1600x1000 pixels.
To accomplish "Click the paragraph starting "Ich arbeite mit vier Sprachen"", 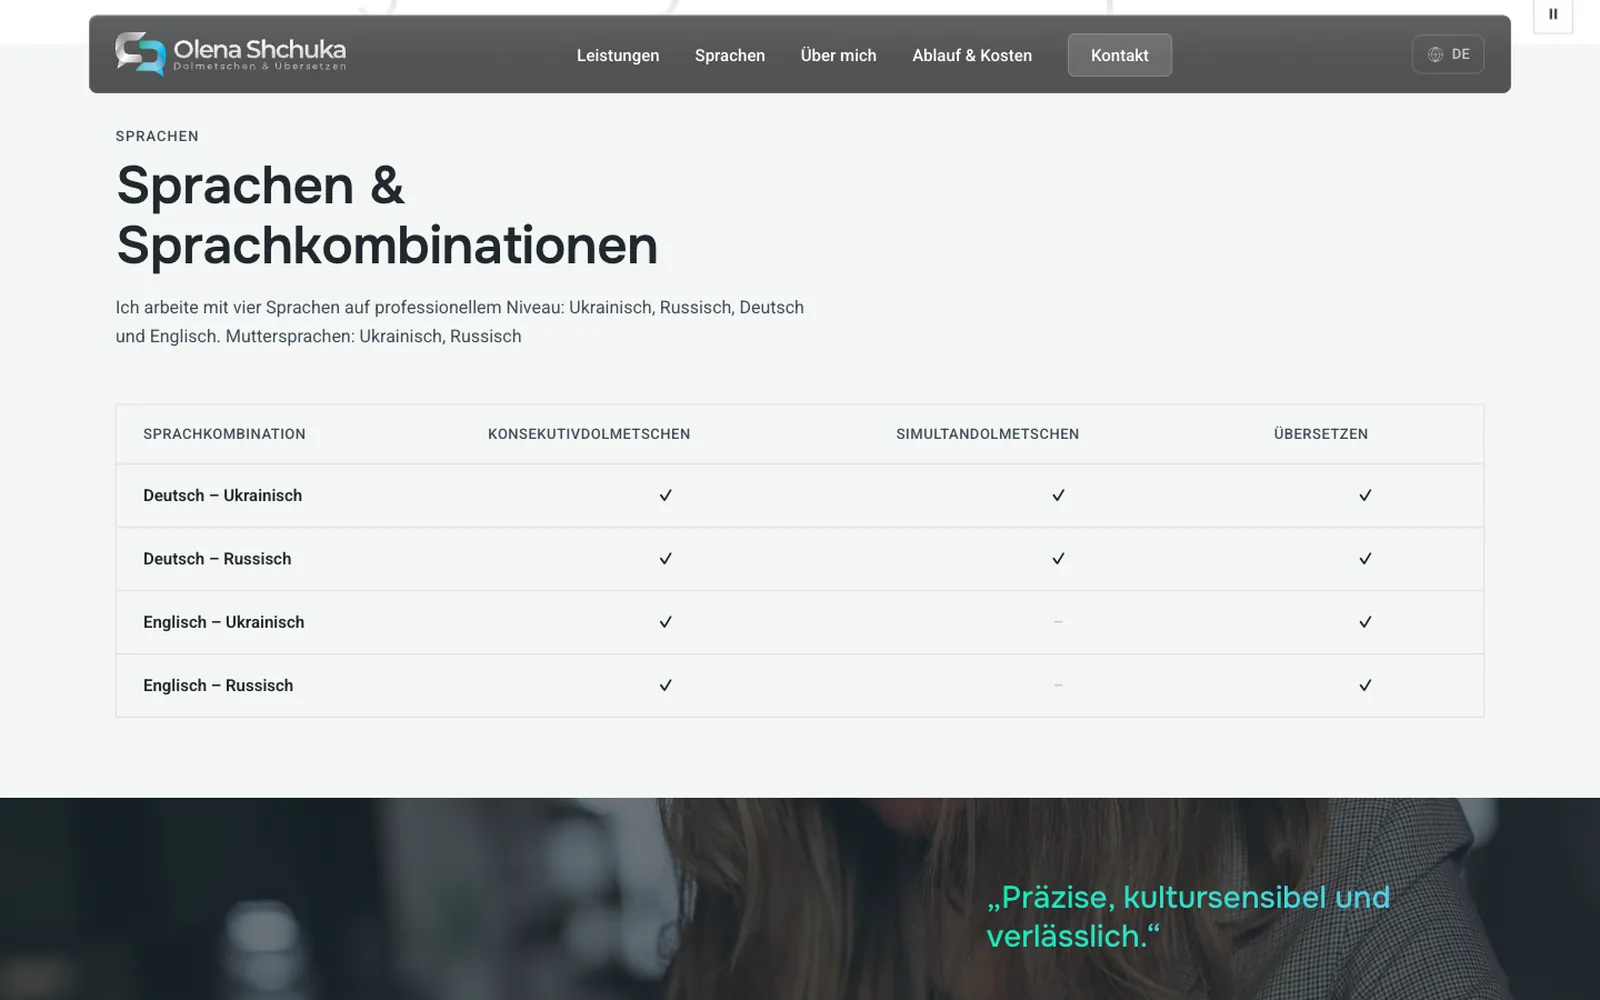I will [460, 322].
